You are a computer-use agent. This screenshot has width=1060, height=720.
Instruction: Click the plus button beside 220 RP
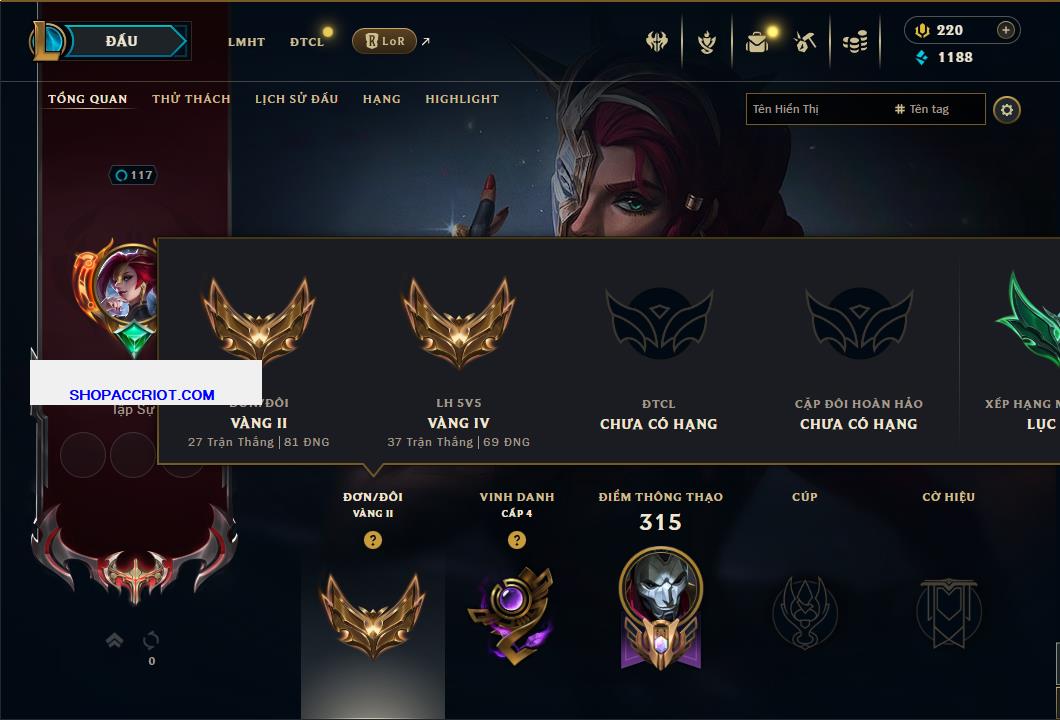pyautogui.click(x=1006, y=30)
